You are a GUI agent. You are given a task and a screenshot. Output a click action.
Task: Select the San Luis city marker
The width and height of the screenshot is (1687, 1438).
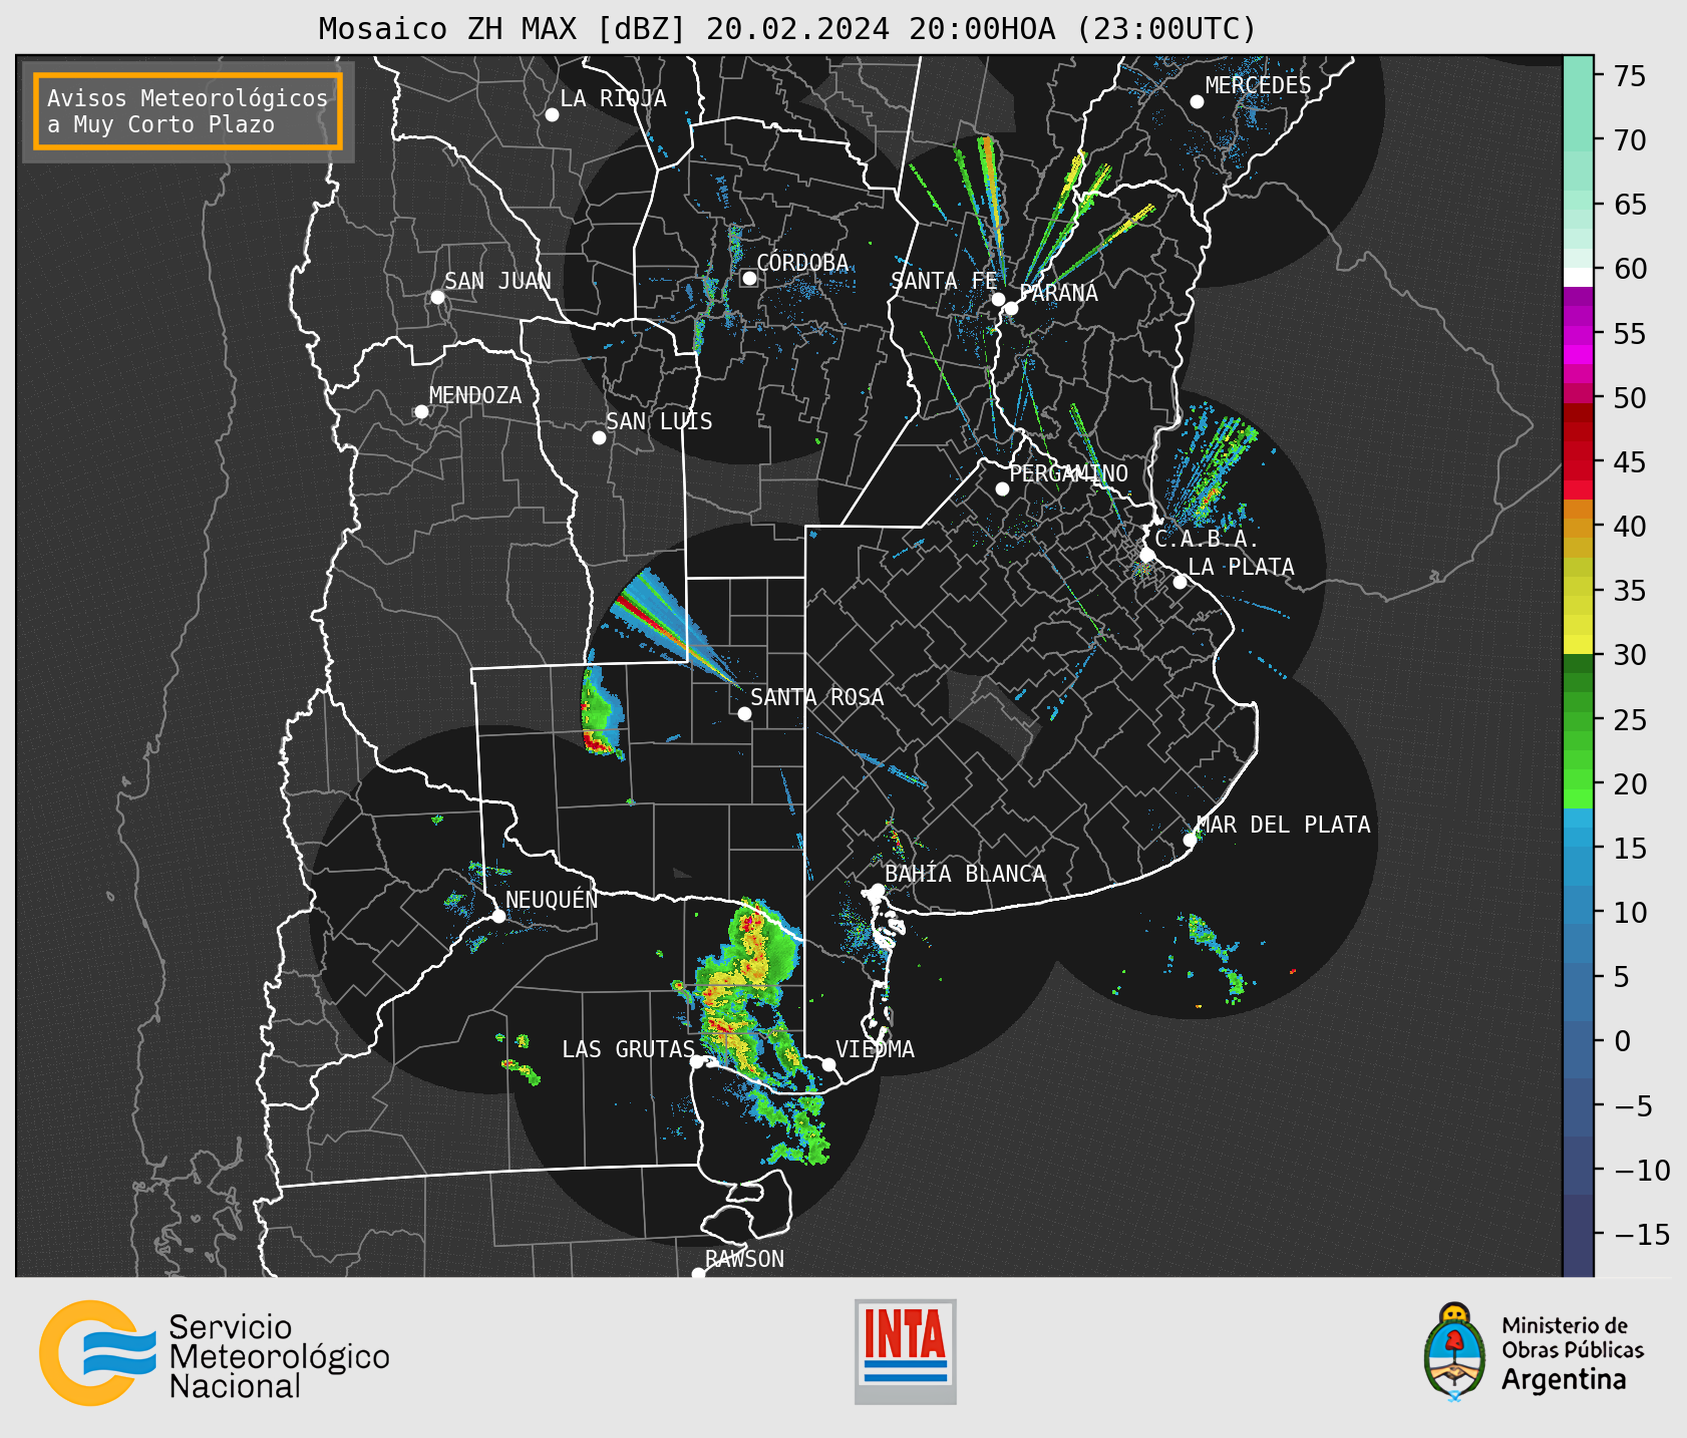coord(599,438)
